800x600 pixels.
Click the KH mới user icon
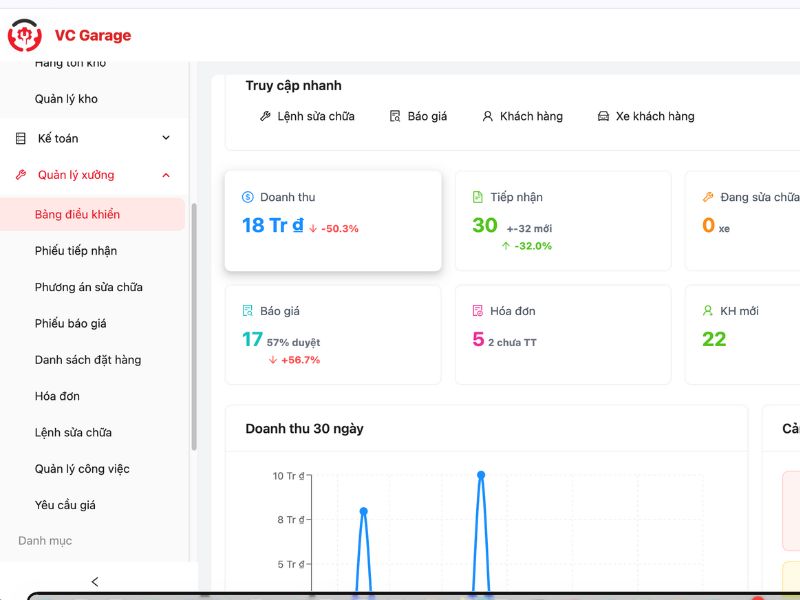tap(708, 311)
